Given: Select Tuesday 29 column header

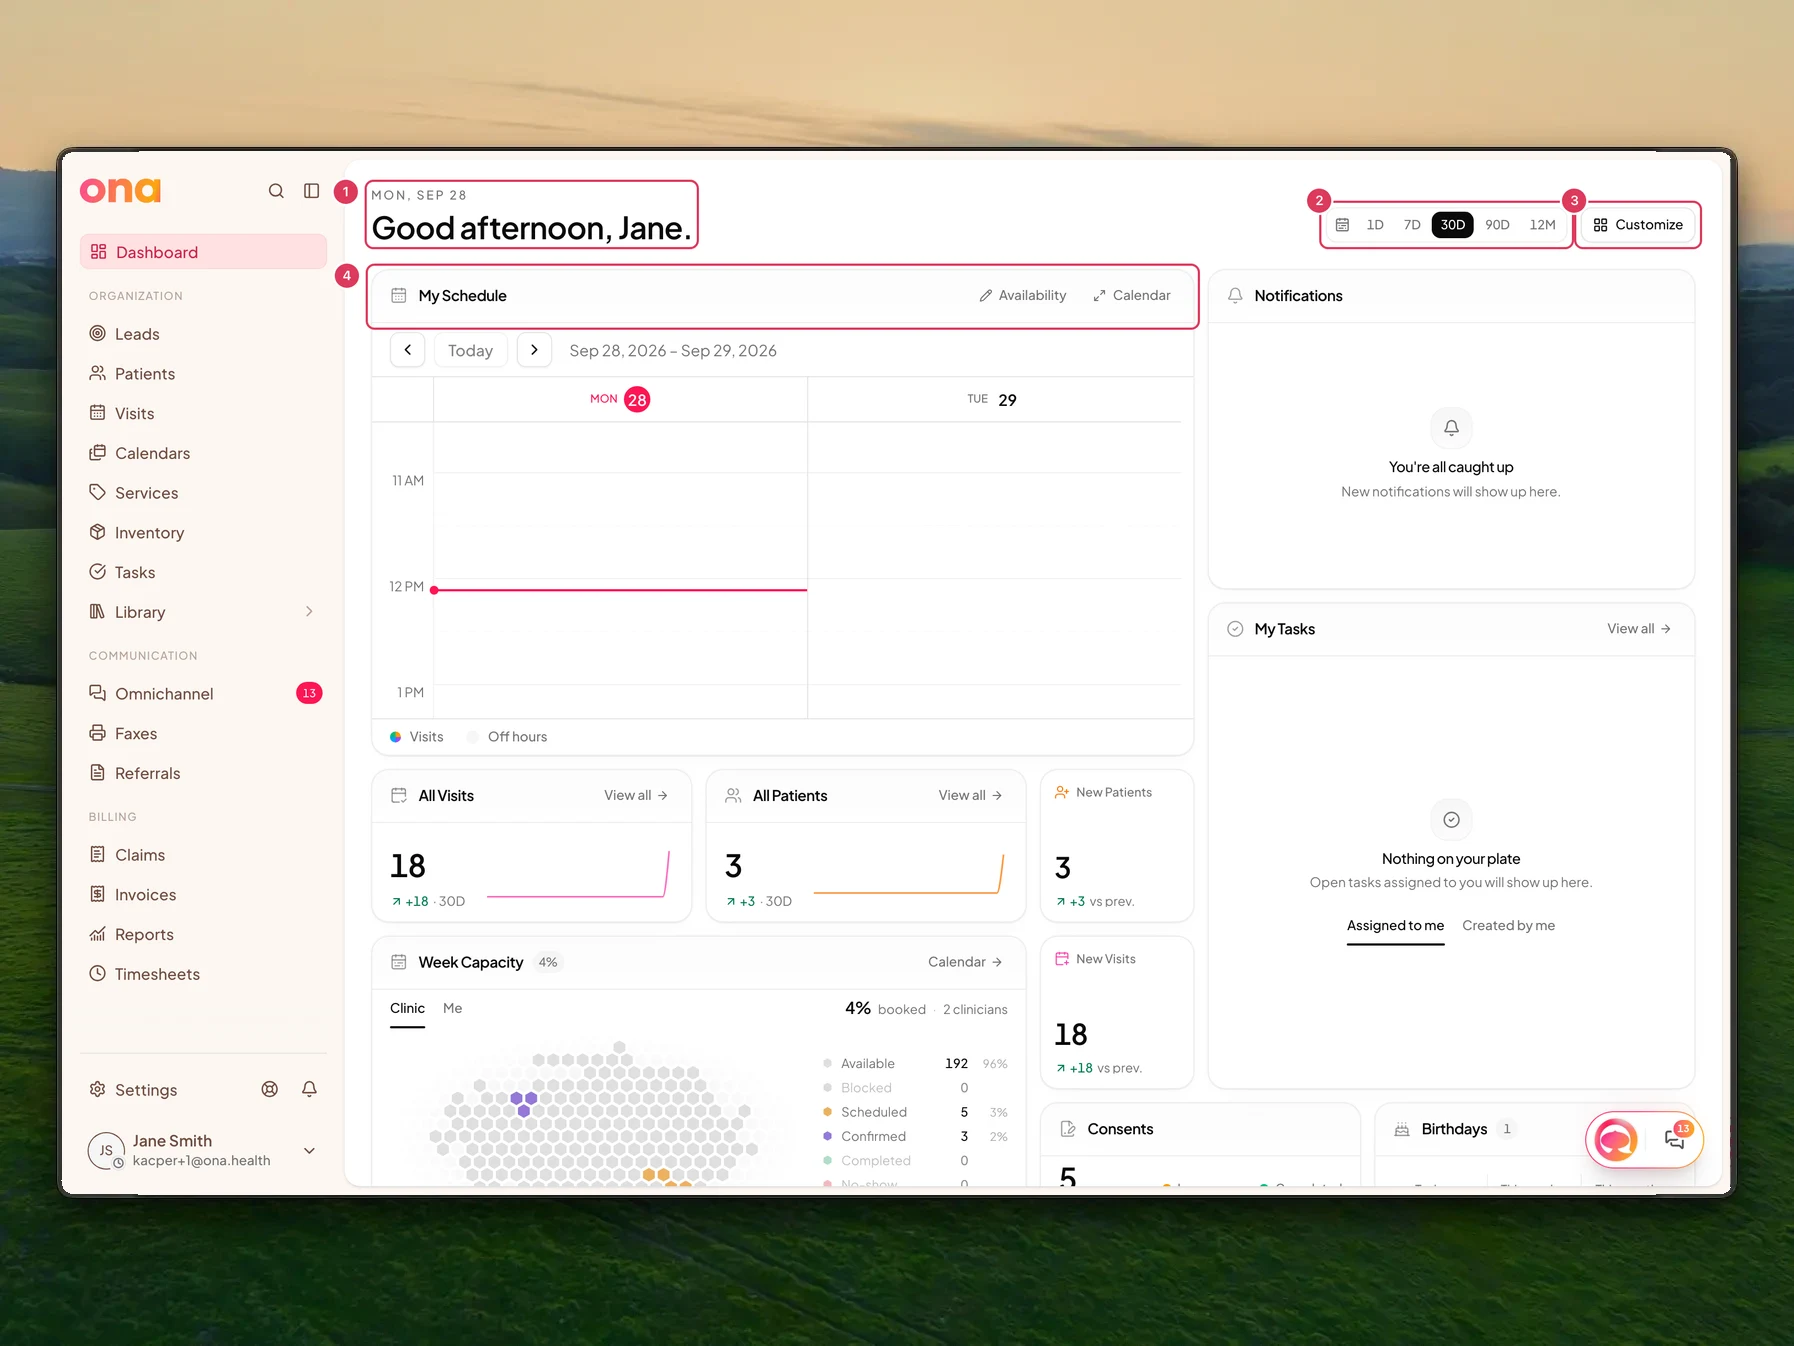Looking at the screenshot, I should tap(994, 399).
